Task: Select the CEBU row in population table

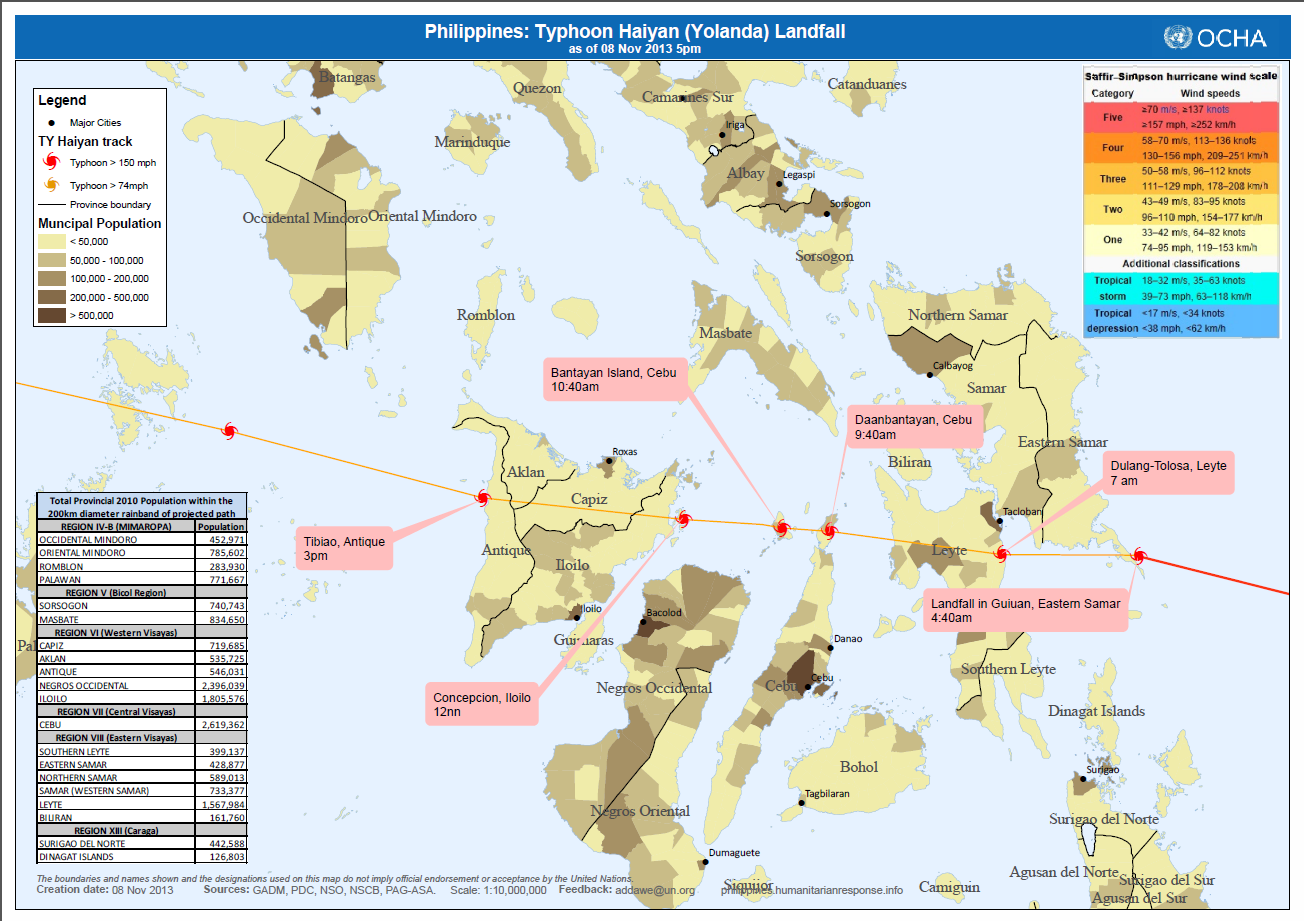Action: click(x=142, y=724)
